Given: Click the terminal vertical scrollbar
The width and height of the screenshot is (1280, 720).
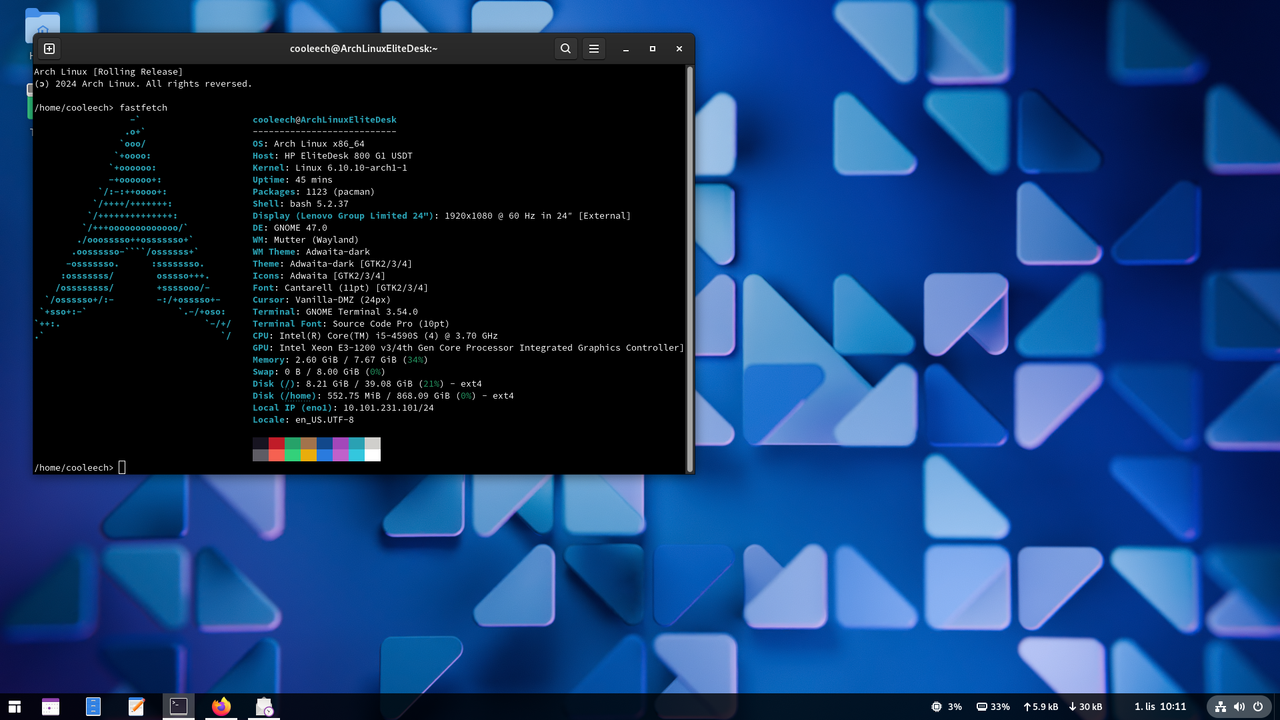Looking at the screenshot, I should (x=689, y=268).
